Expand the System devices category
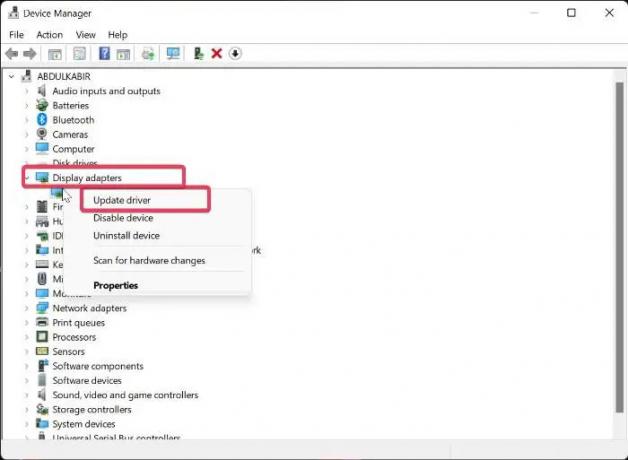This screenshot has height=460, width=628. click(27, 424)
